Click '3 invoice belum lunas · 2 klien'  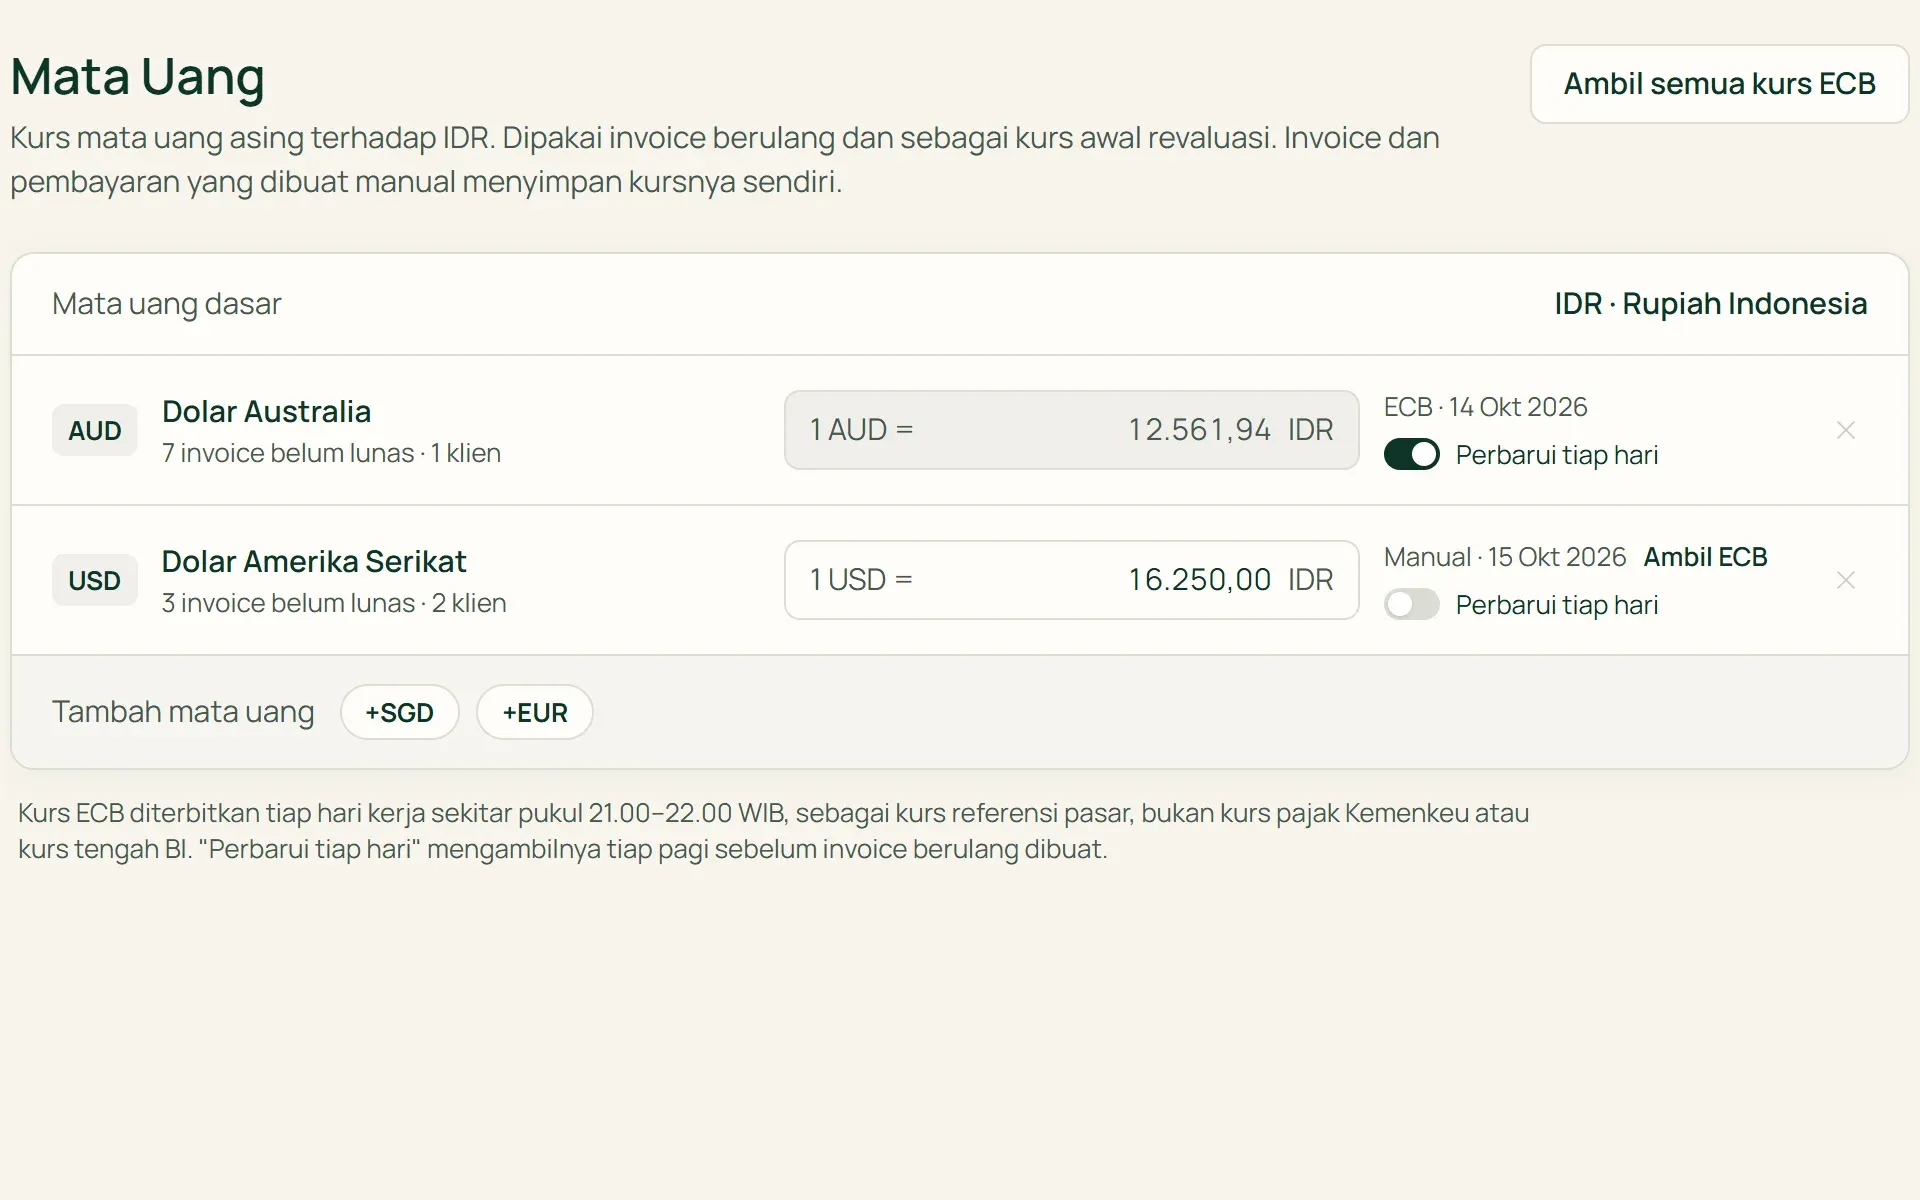pos(334,603)
